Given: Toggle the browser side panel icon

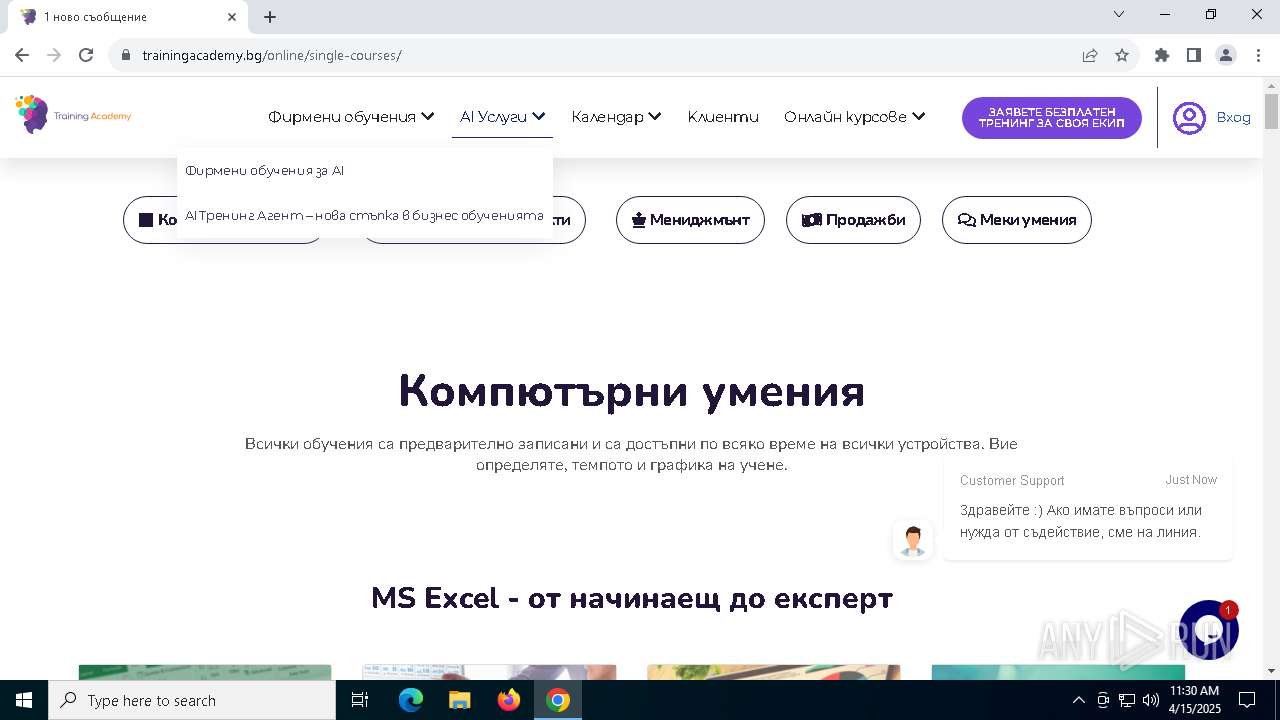Looking at the screenshot, I should click(1194, 55).
